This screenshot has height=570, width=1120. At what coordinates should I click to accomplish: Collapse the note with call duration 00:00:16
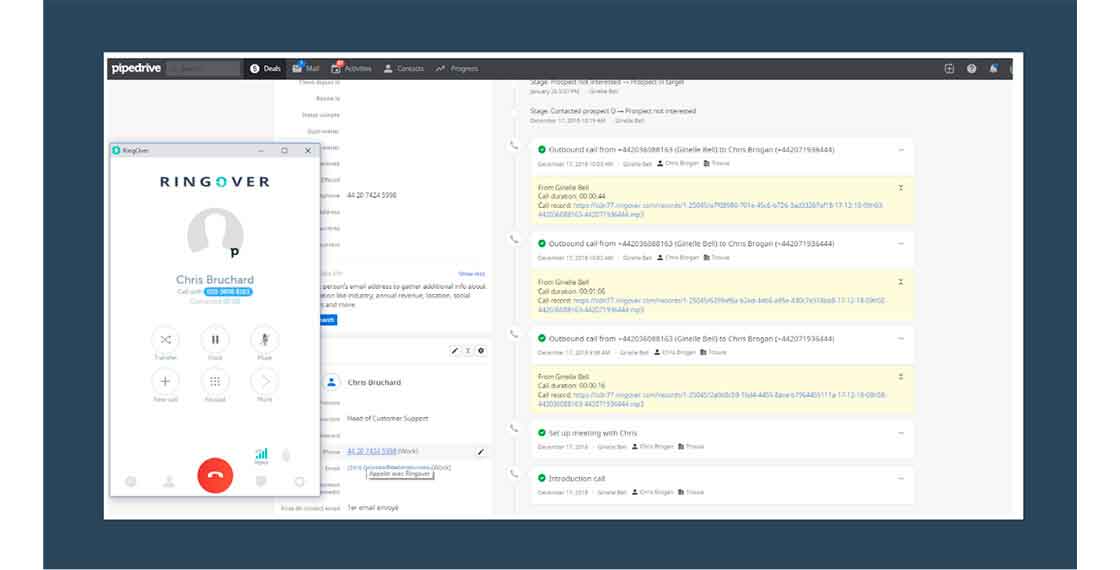[x=901, y=376]
